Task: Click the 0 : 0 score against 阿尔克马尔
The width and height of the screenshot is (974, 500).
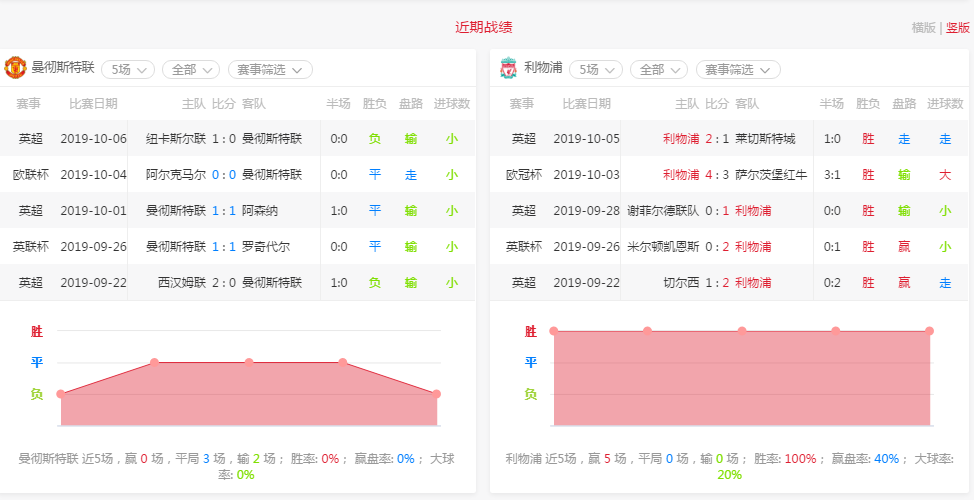Action: coord(224,175)
